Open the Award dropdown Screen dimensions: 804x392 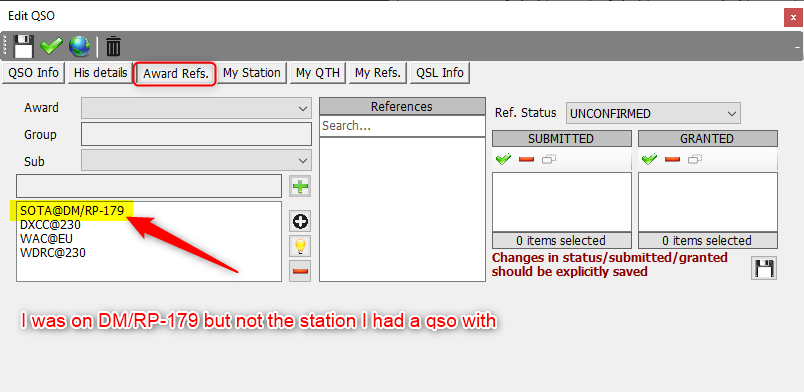(196, 108)
